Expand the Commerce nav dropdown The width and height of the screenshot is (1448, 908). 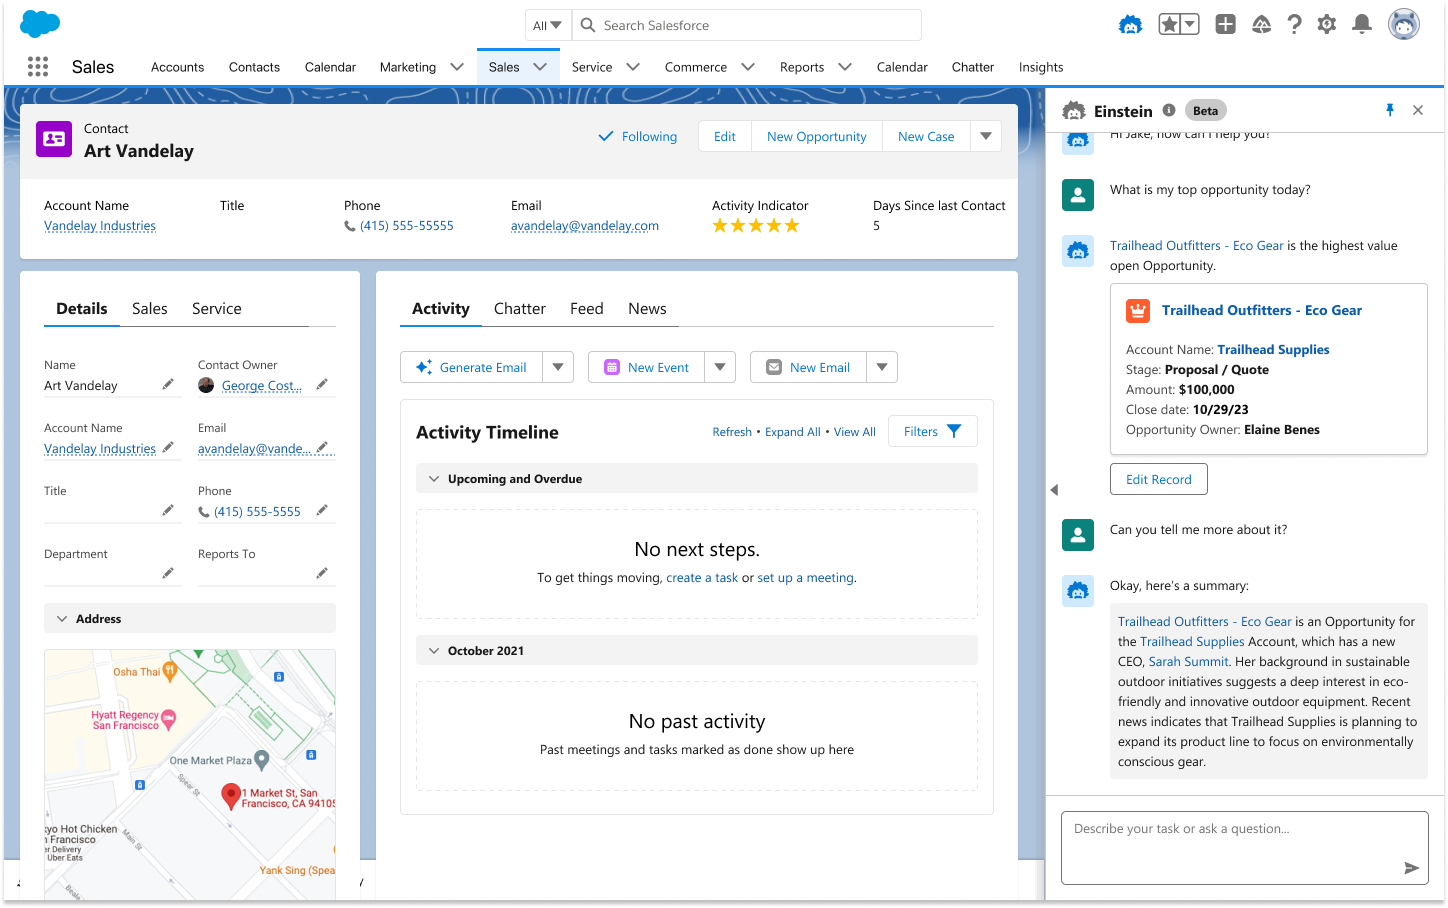click(x=748, y=67)
